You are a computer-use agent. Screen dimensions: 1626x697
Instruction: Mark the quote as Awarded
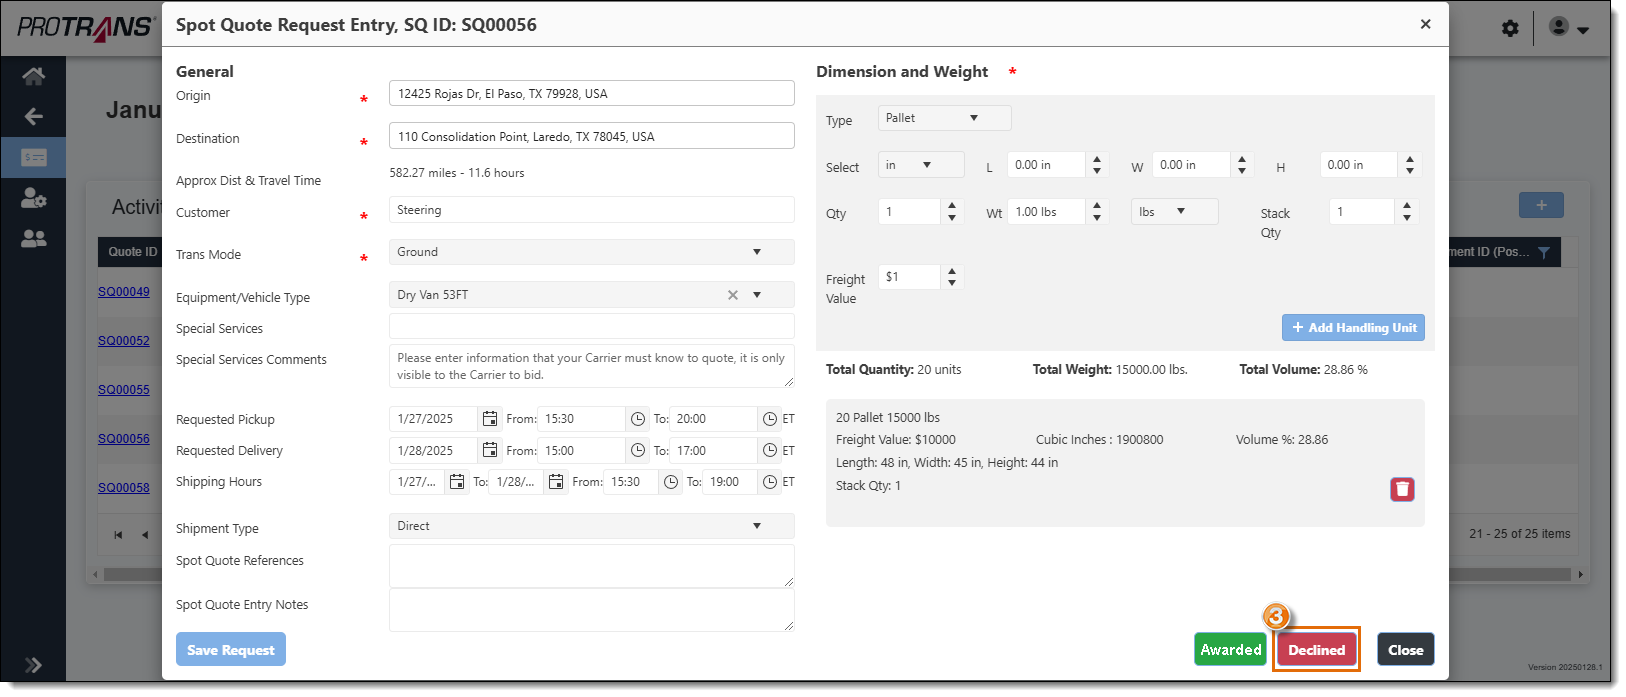click(x=1231, y=650)
